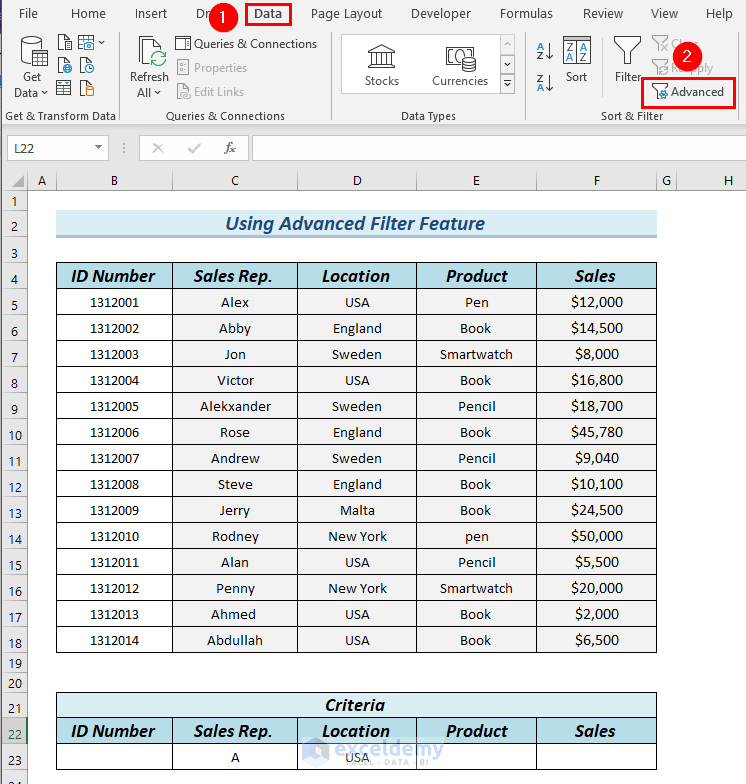This screenshot has height=784, width=746.
Task: Click the Product header in row 4
Action: pyautogui.click(x=476, y=276)
